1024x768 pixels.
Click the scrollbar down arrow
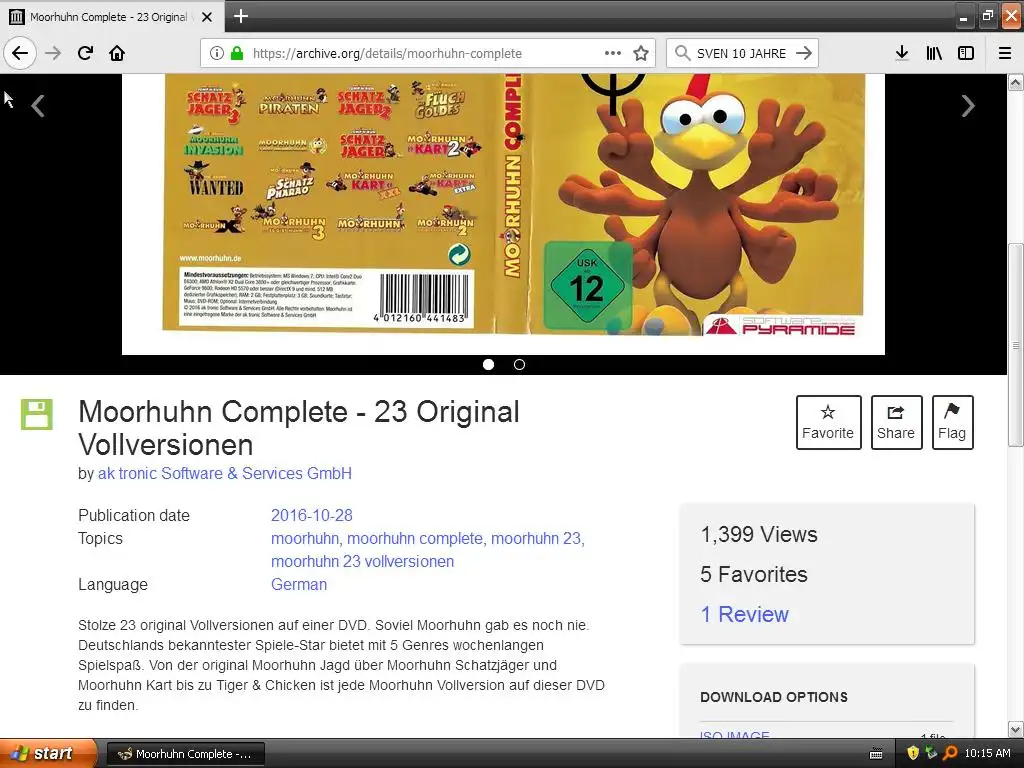click(x=1016, y=729)
